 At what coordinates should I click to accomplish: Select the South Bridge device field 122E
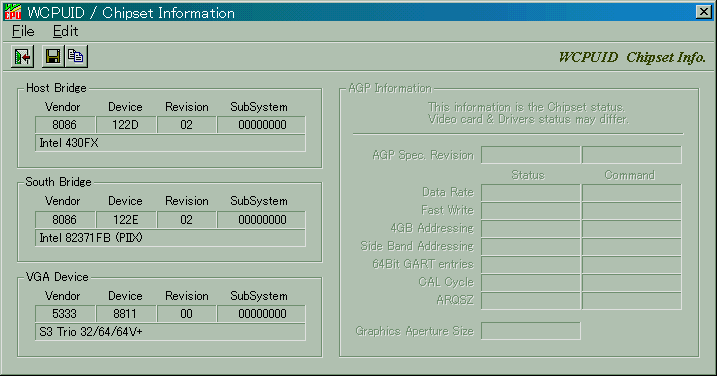[x=126, y=220]
